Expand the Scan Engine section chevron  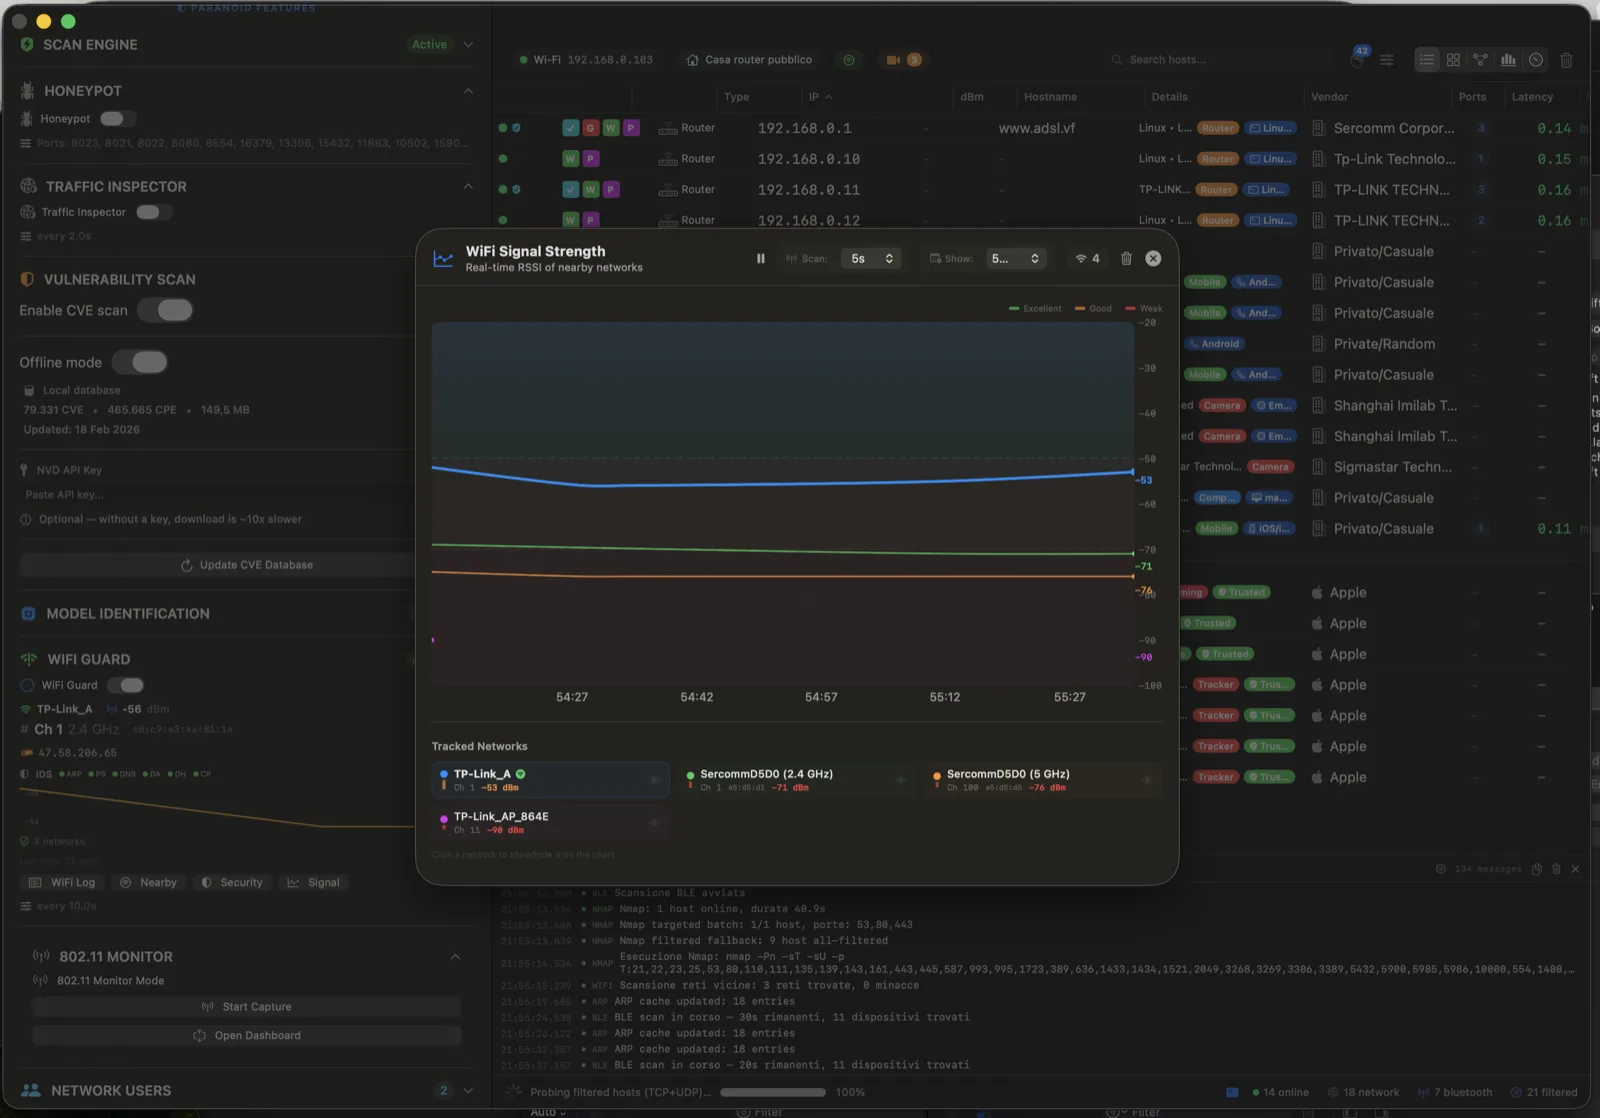click(x=468, y=45)
